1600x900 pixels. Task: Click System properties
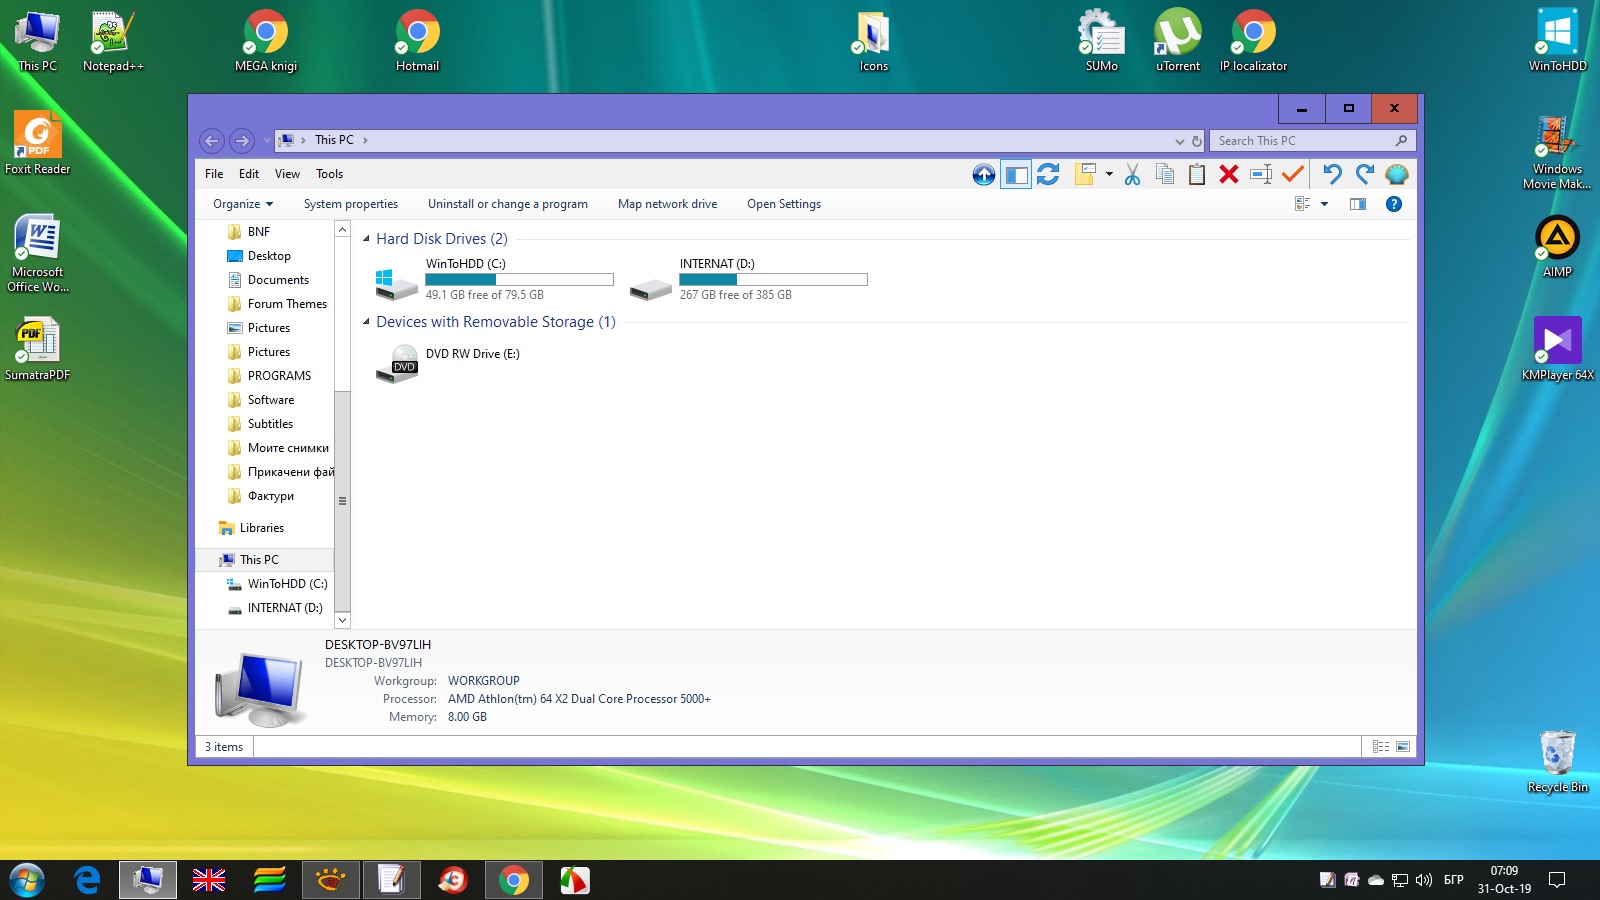pyautogui.click(x=351, y=204)
